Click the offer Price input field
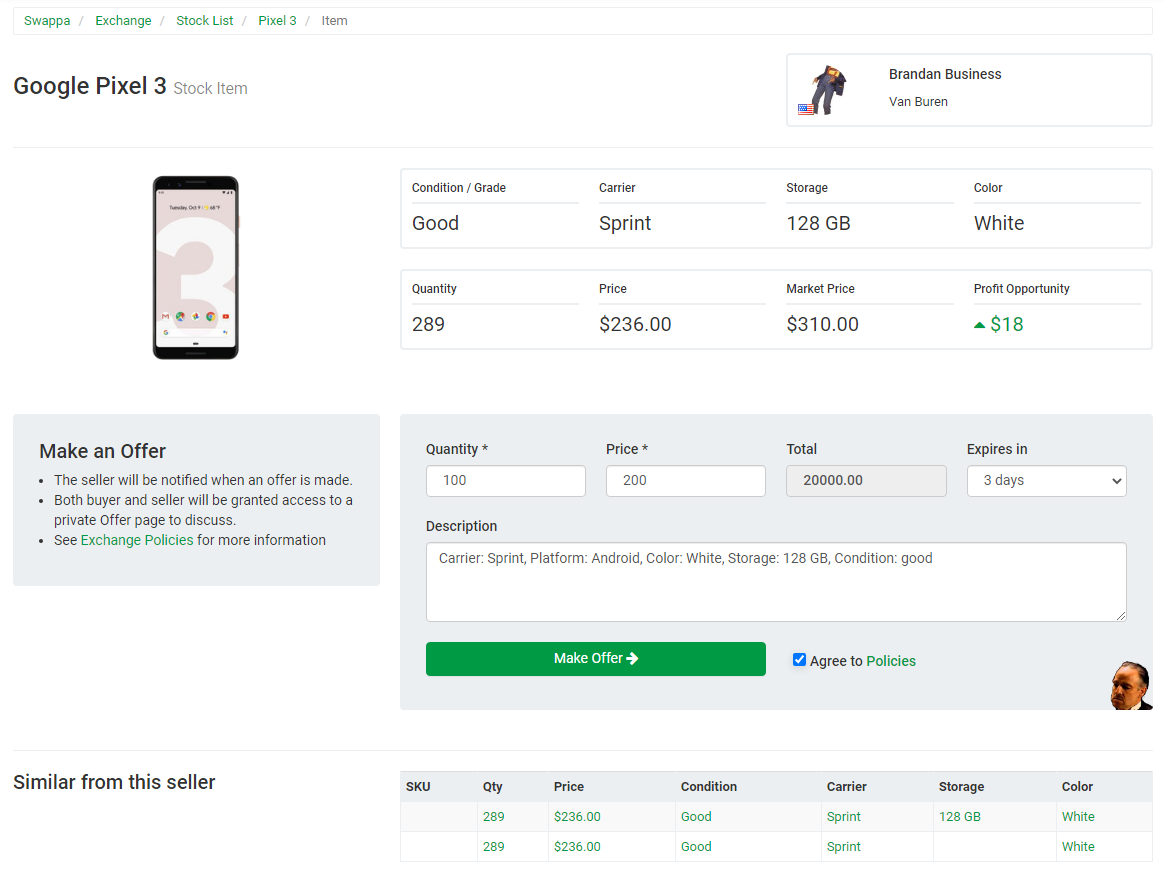Viewport: 1165px width, 874px height. click(686, 481)
